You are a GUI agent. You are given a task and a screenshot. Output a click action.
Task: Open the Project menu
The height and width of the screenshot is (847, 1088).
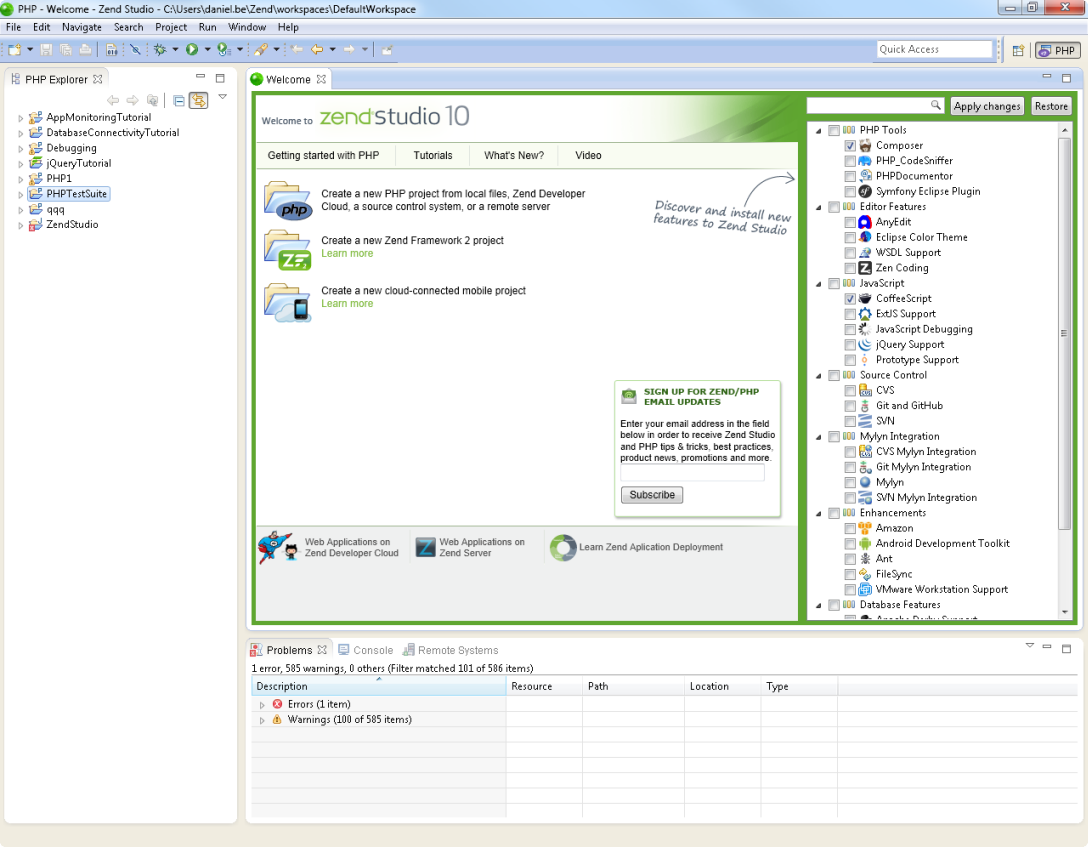click(x=171, y=27)
